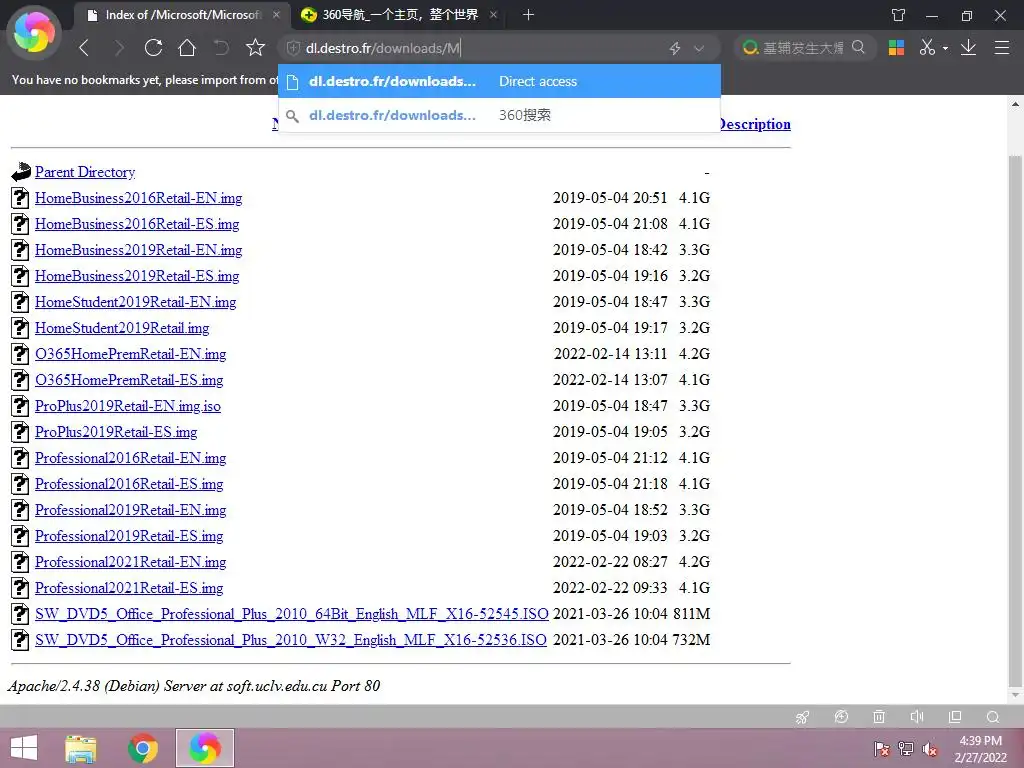The height and width of the screenshot is (768, 1024).
Task: Download HomeBusiness2016Retail-EN.img
Action: (x=138, y=198)
